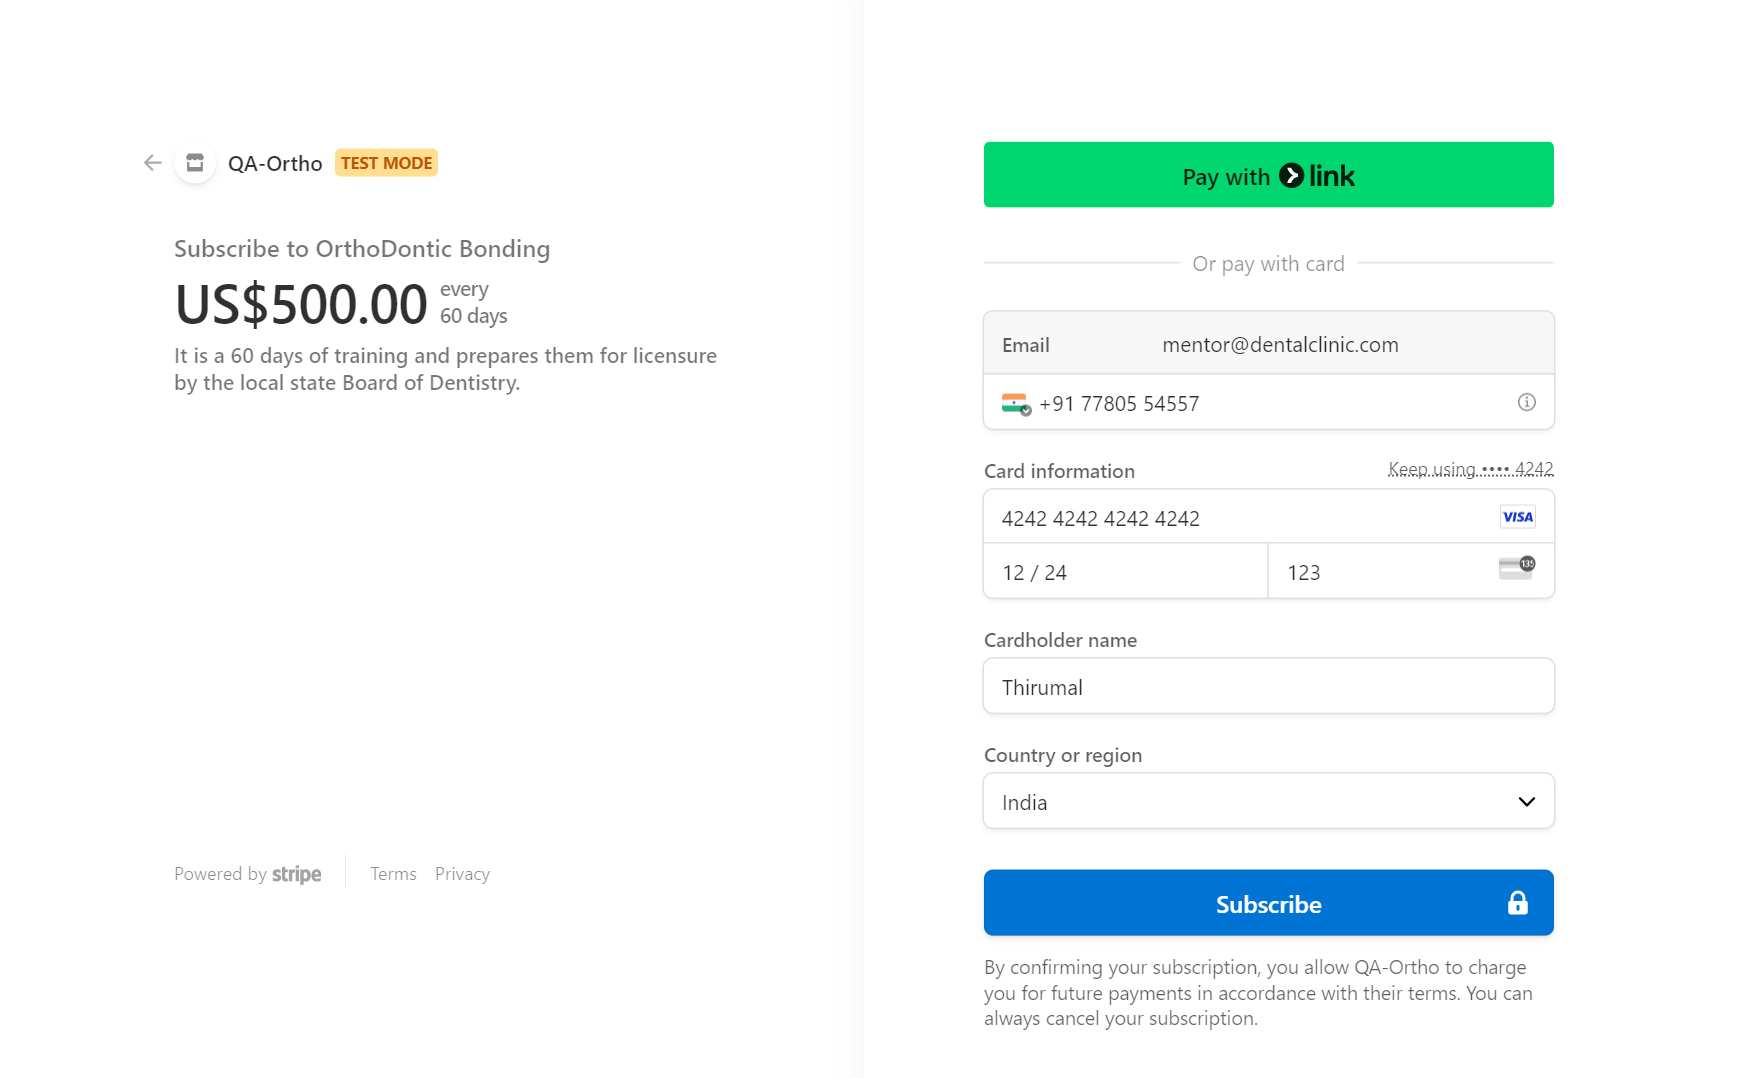This screenshot has height=1078, width=1759.
Task: Click the expiry date field
Action: tap(1124, 572)
